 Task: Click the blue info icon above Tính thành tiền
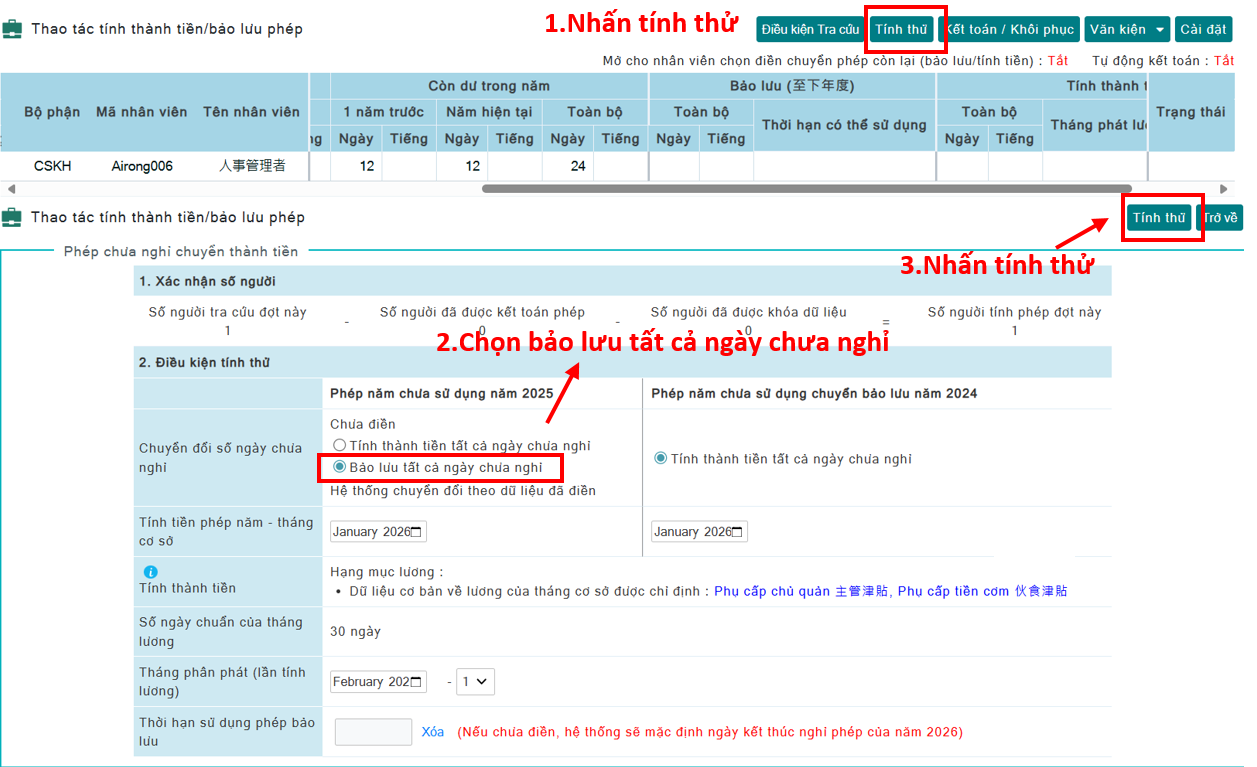coord(151,572)
